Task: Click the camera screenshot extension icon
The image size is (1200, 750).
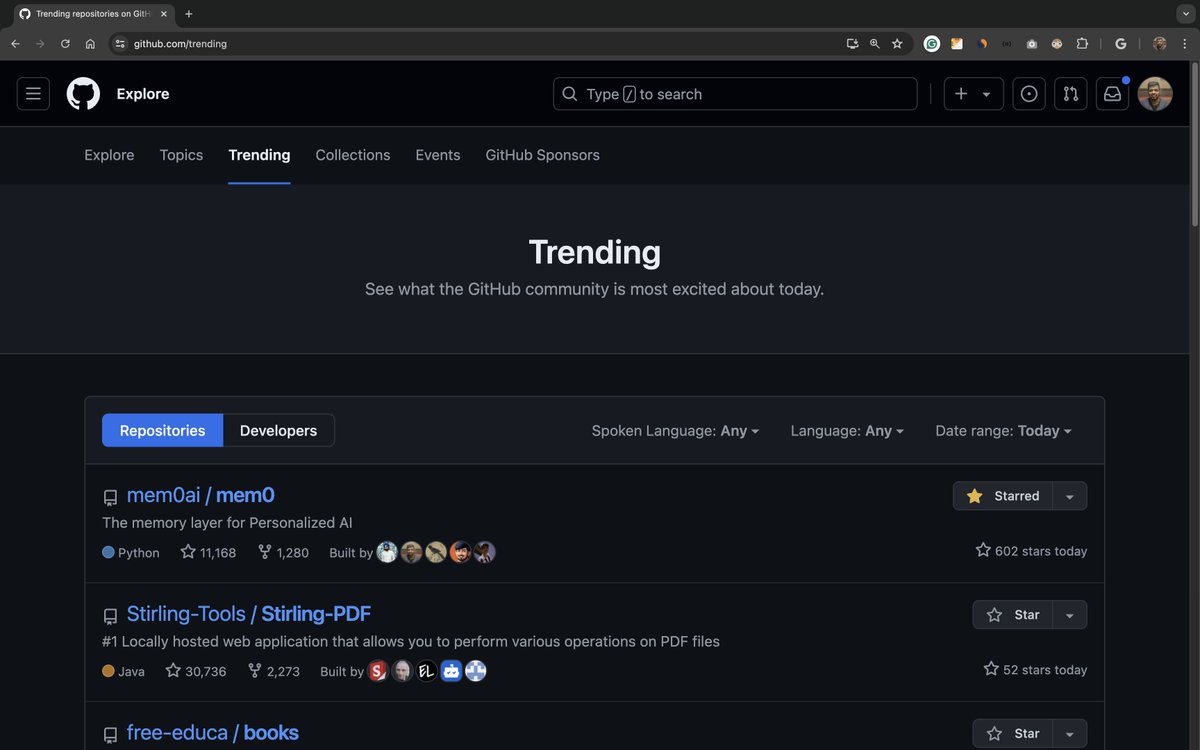Action: (x=1032, y=44)
